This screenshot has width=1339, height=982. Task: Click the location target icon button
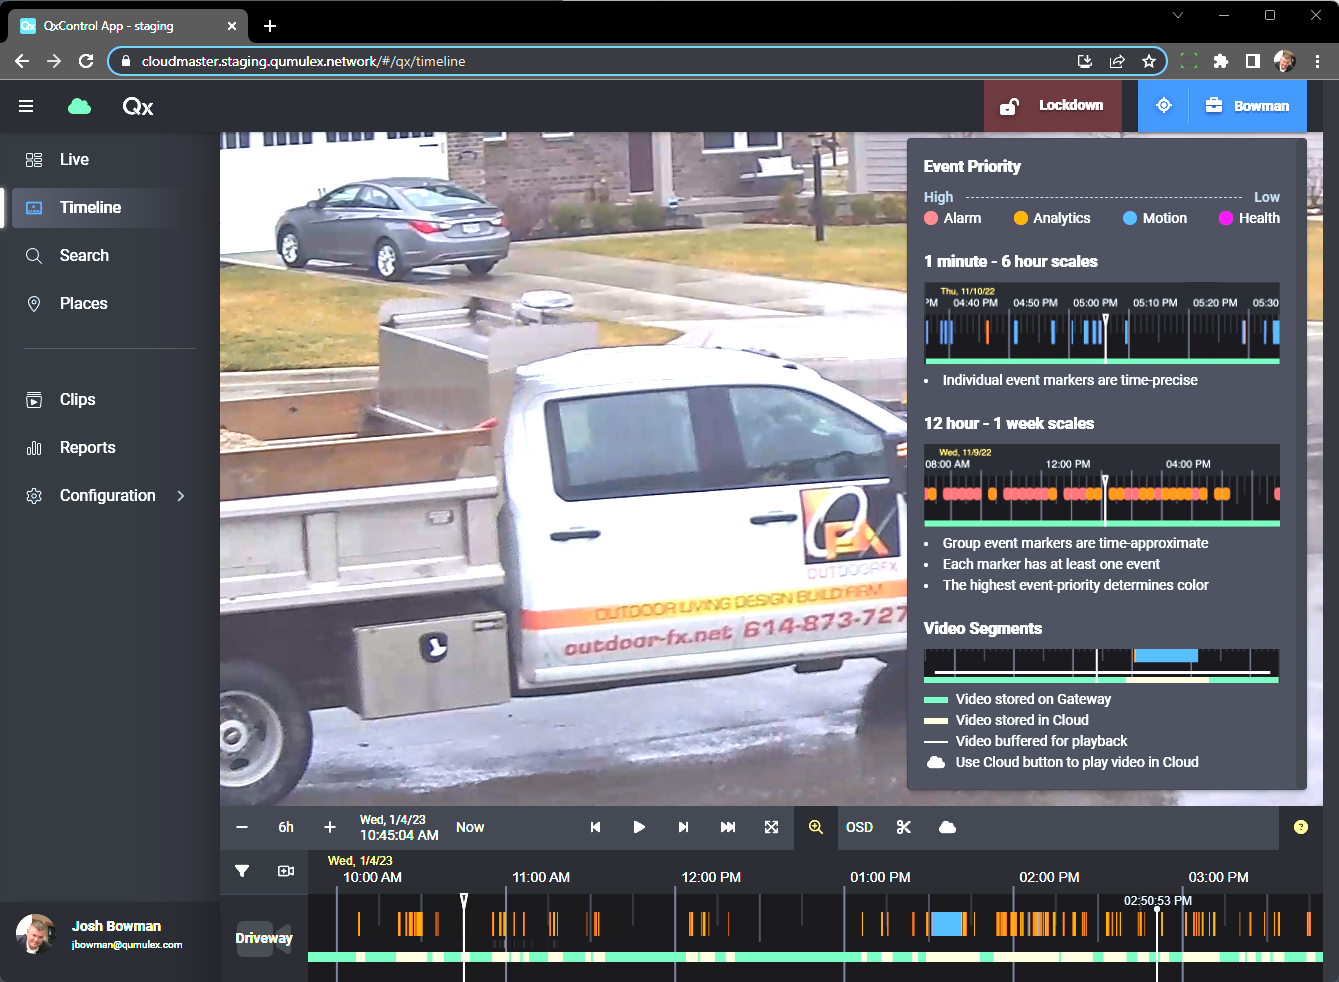[x=1163, y=106]
